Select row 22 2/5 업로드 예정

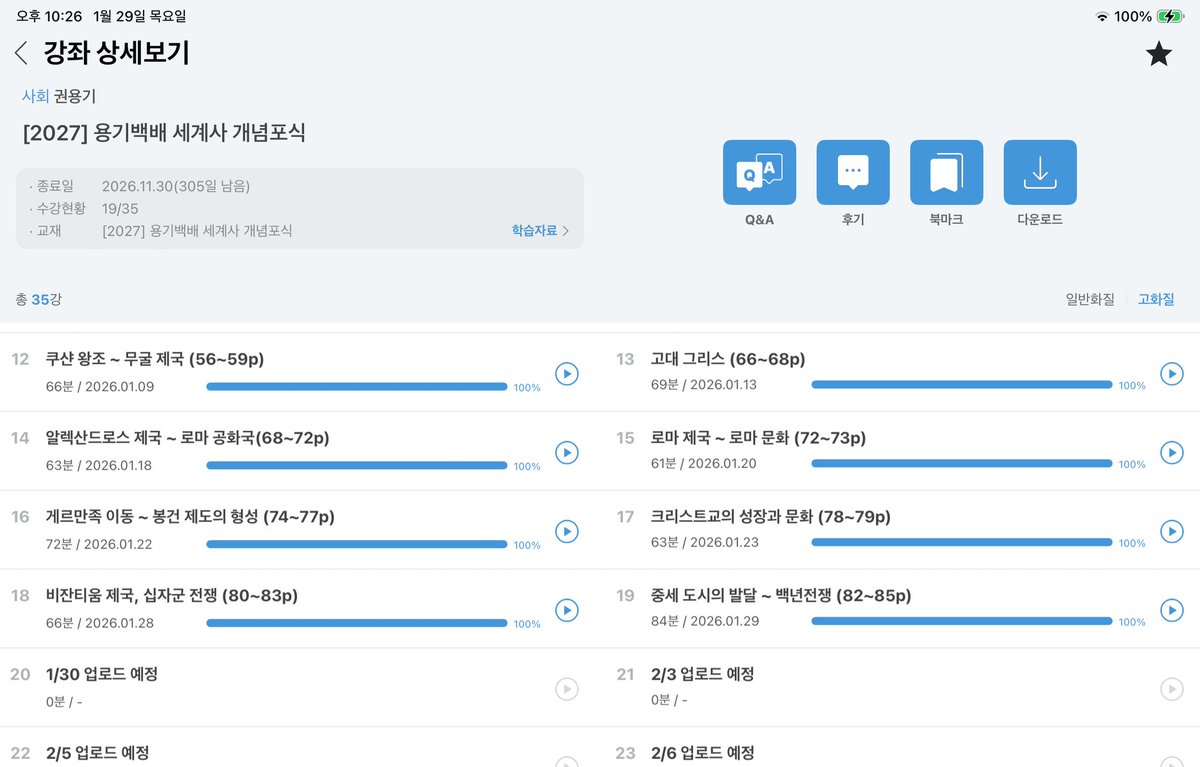(300, 748)
